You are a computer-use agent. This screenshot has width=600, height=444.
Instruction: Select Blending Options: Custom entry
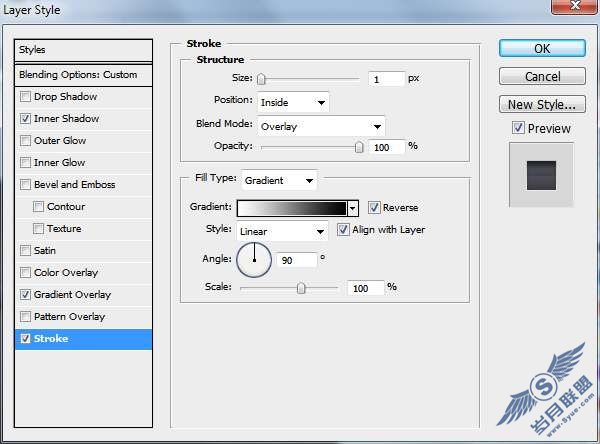click(83, 75)
